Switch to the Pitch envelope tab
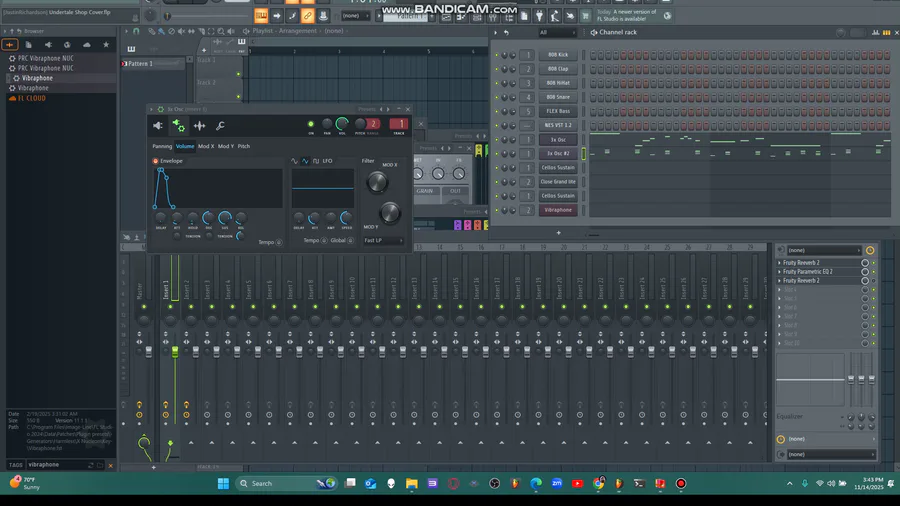This screenshot has height=506, width=900. 244,146
